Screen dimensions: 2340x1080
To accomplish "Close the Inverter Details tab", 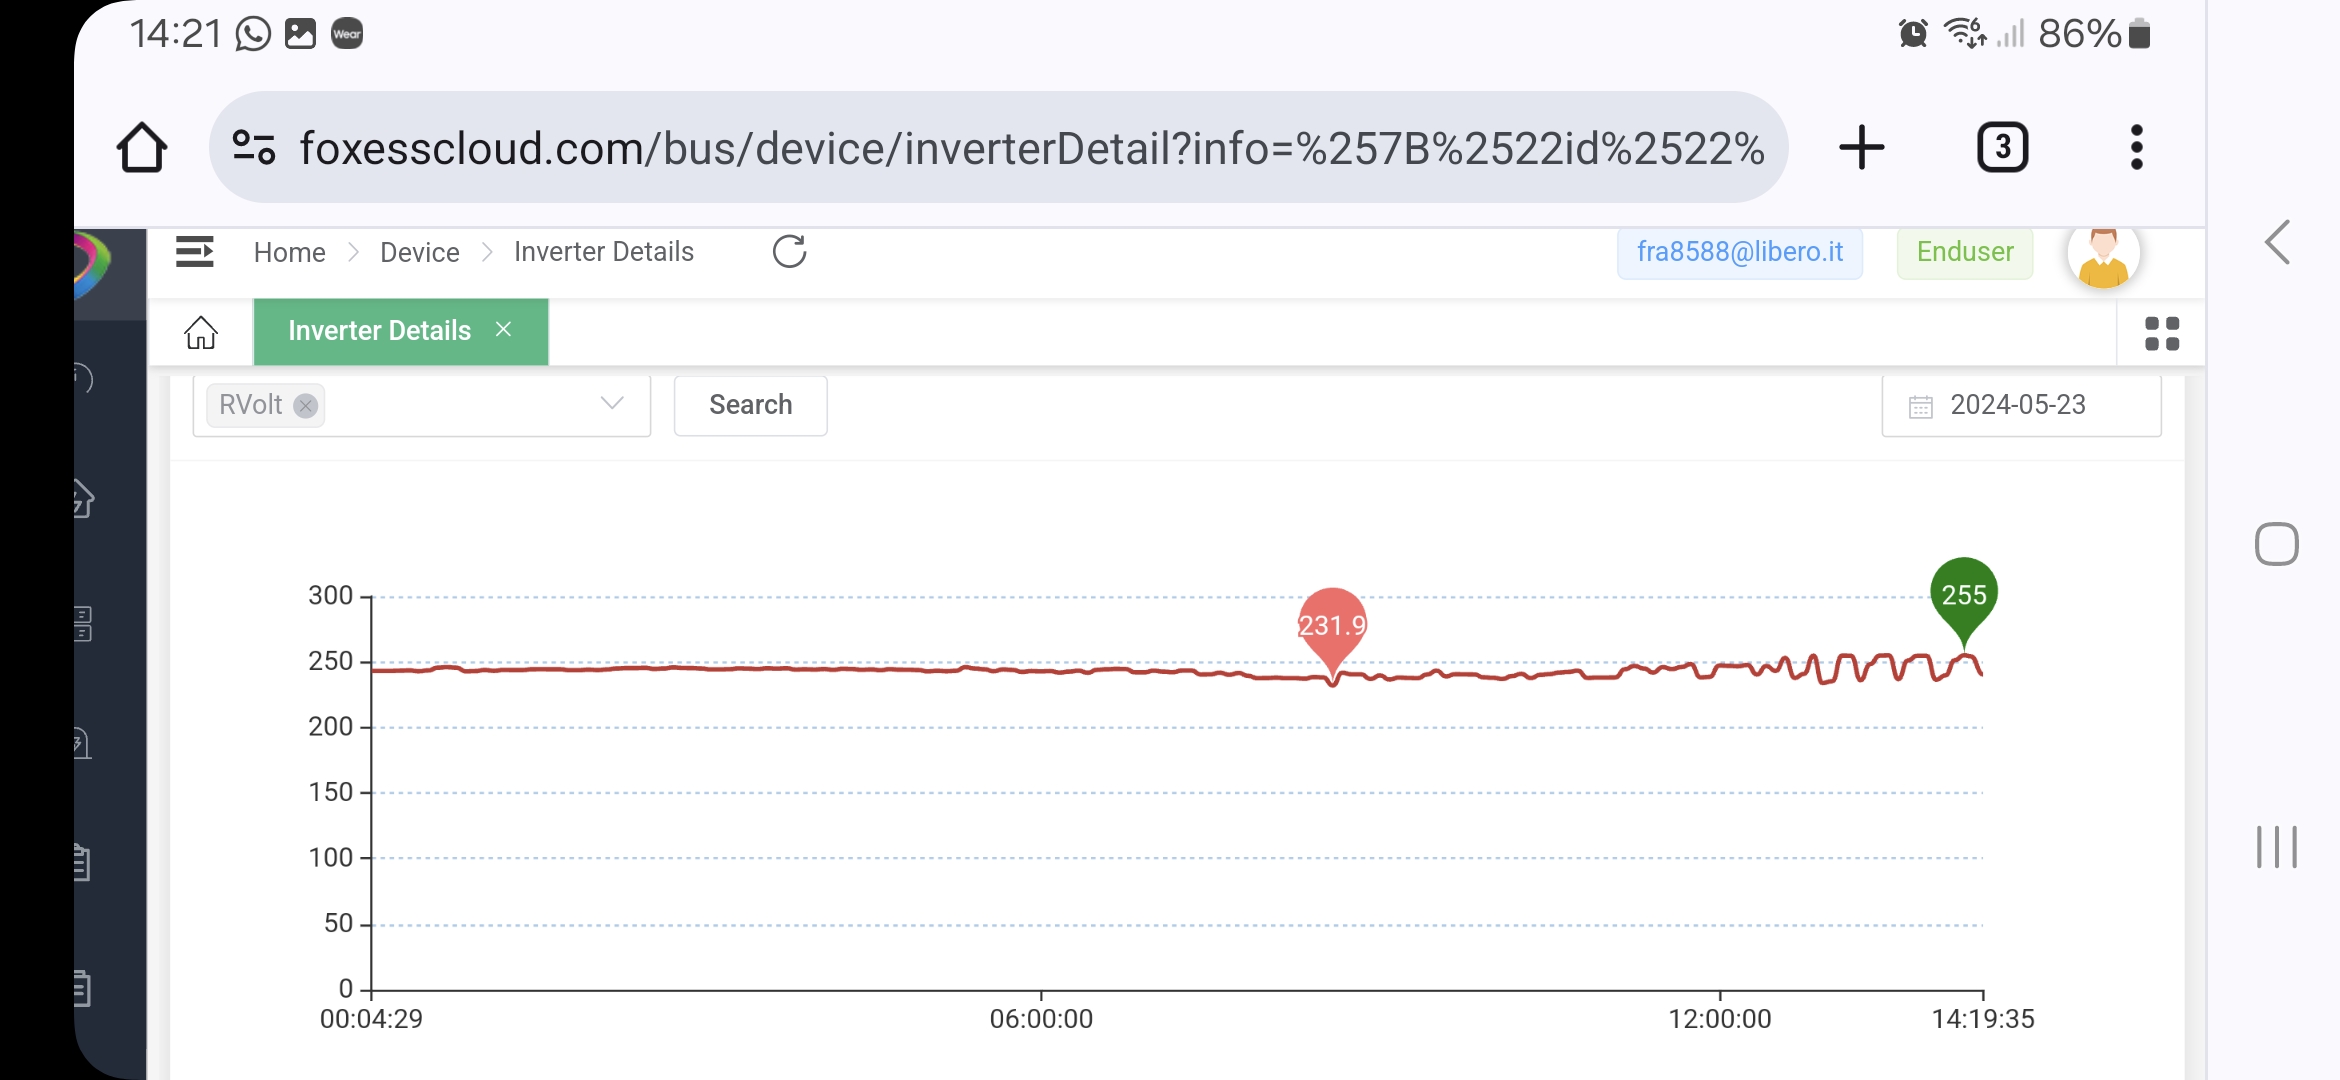I will pos(504,329).
